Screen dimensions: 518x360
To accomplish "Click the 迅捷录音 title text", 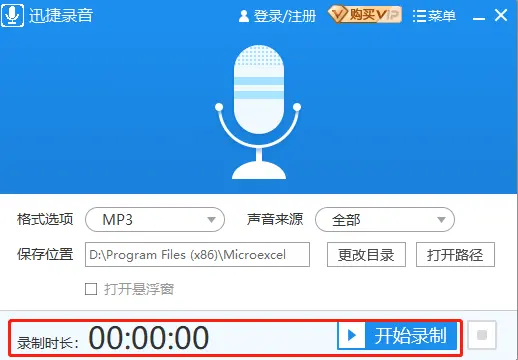I will pos(61,15).
